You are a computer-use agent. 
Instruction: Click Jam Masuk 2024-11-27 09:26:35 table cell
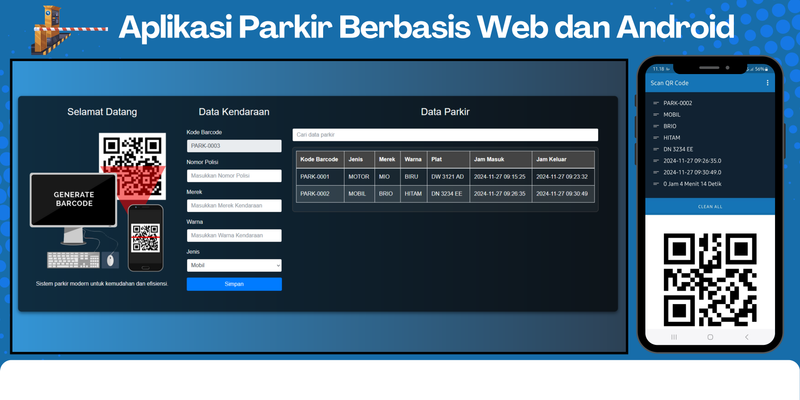click(501, 194)
